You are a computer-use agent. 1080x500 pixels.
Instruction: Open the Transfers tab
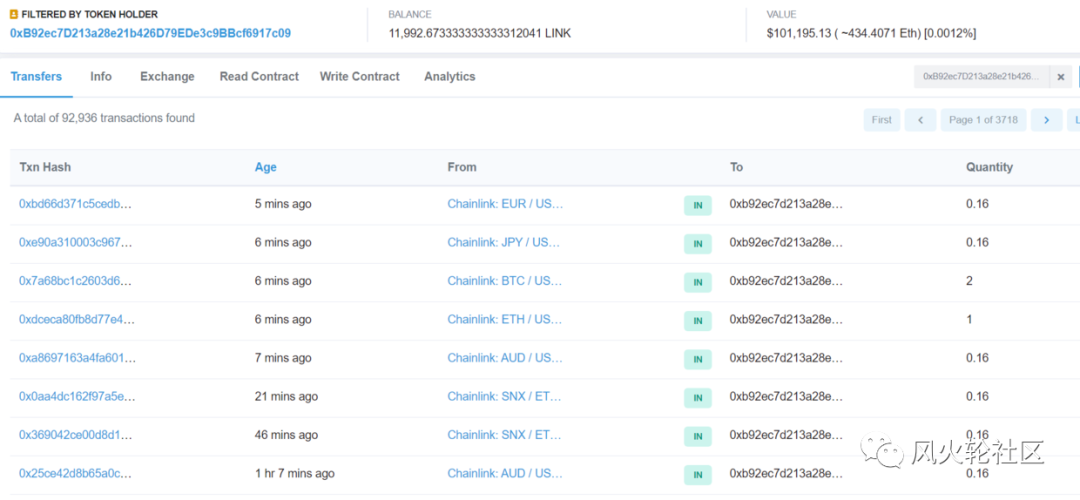pos(36,76)
